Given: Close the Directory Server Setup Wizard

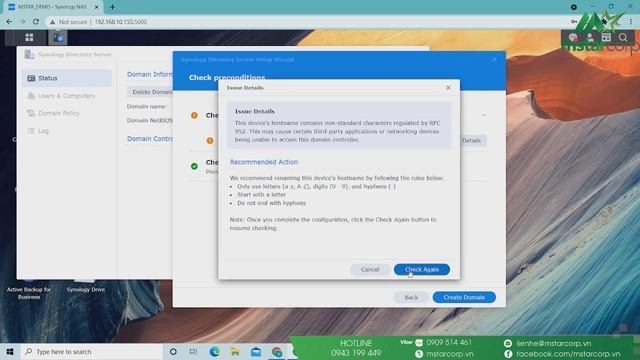Looking at the screenshot, I should pos(494,60).
